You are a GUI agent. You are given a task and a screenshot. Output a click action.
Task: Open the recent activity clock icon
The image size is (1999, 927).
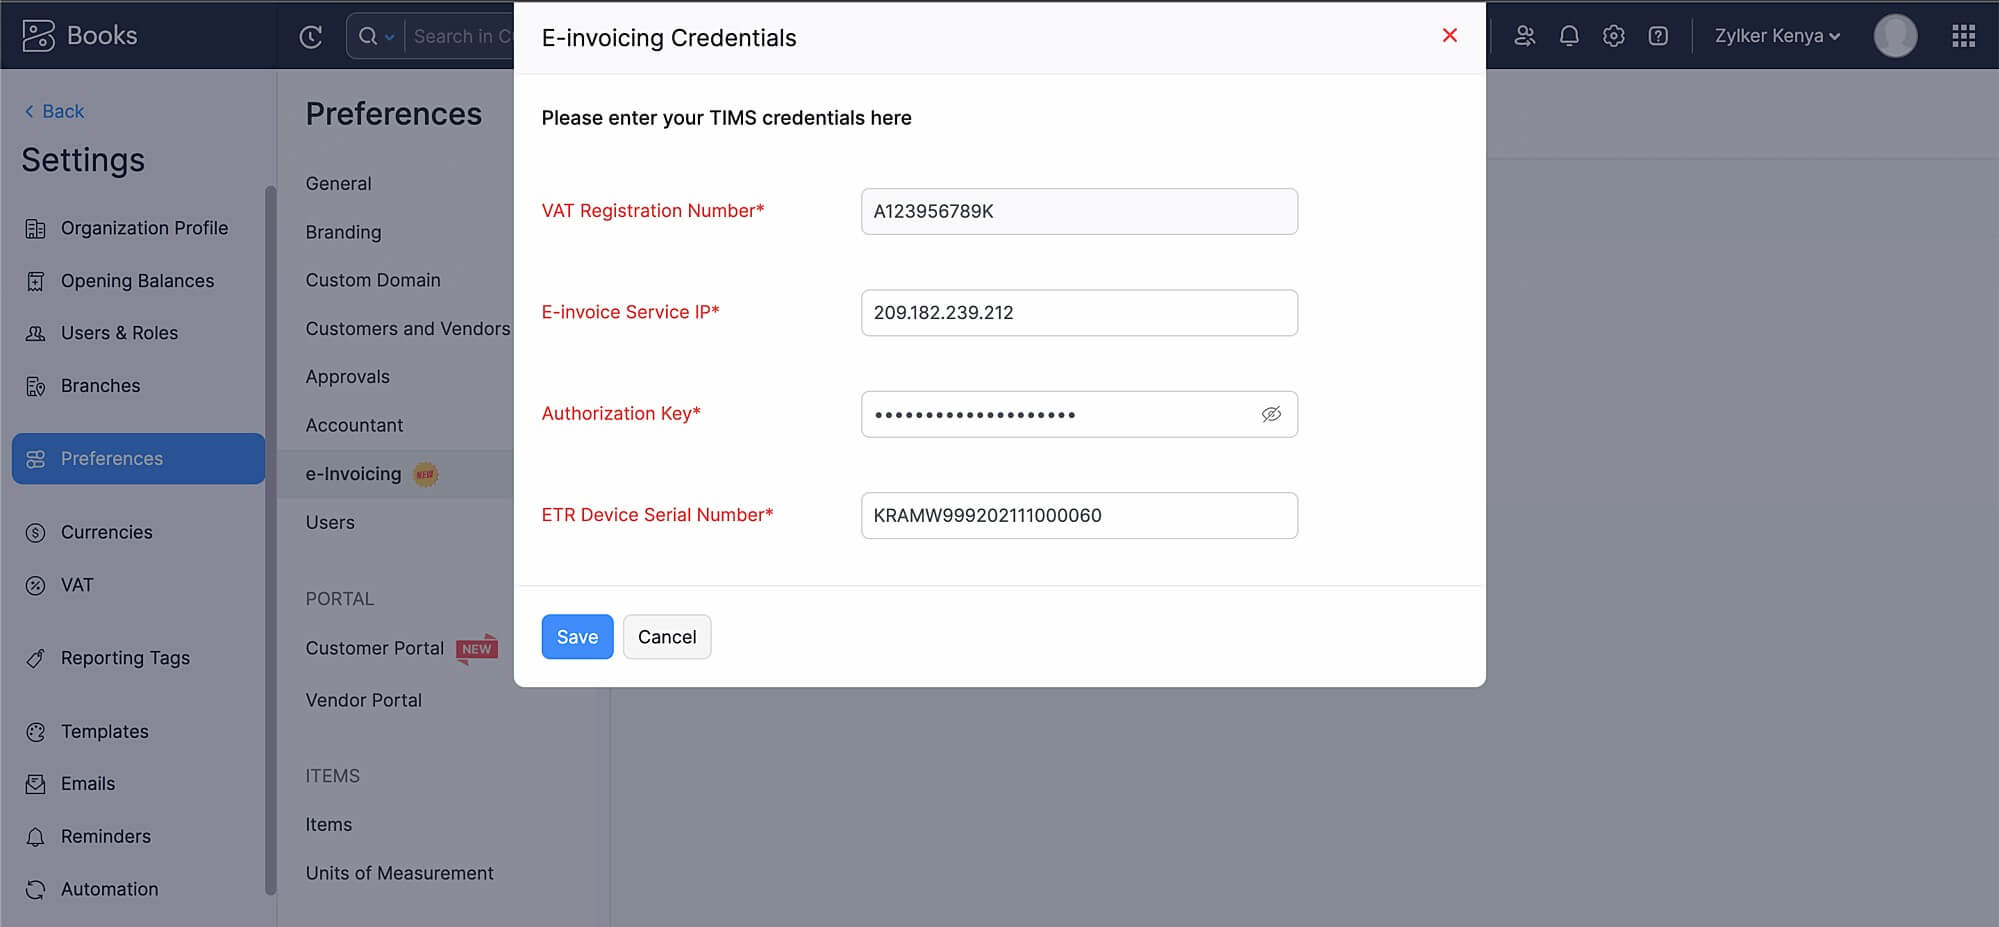coord(311,37)
